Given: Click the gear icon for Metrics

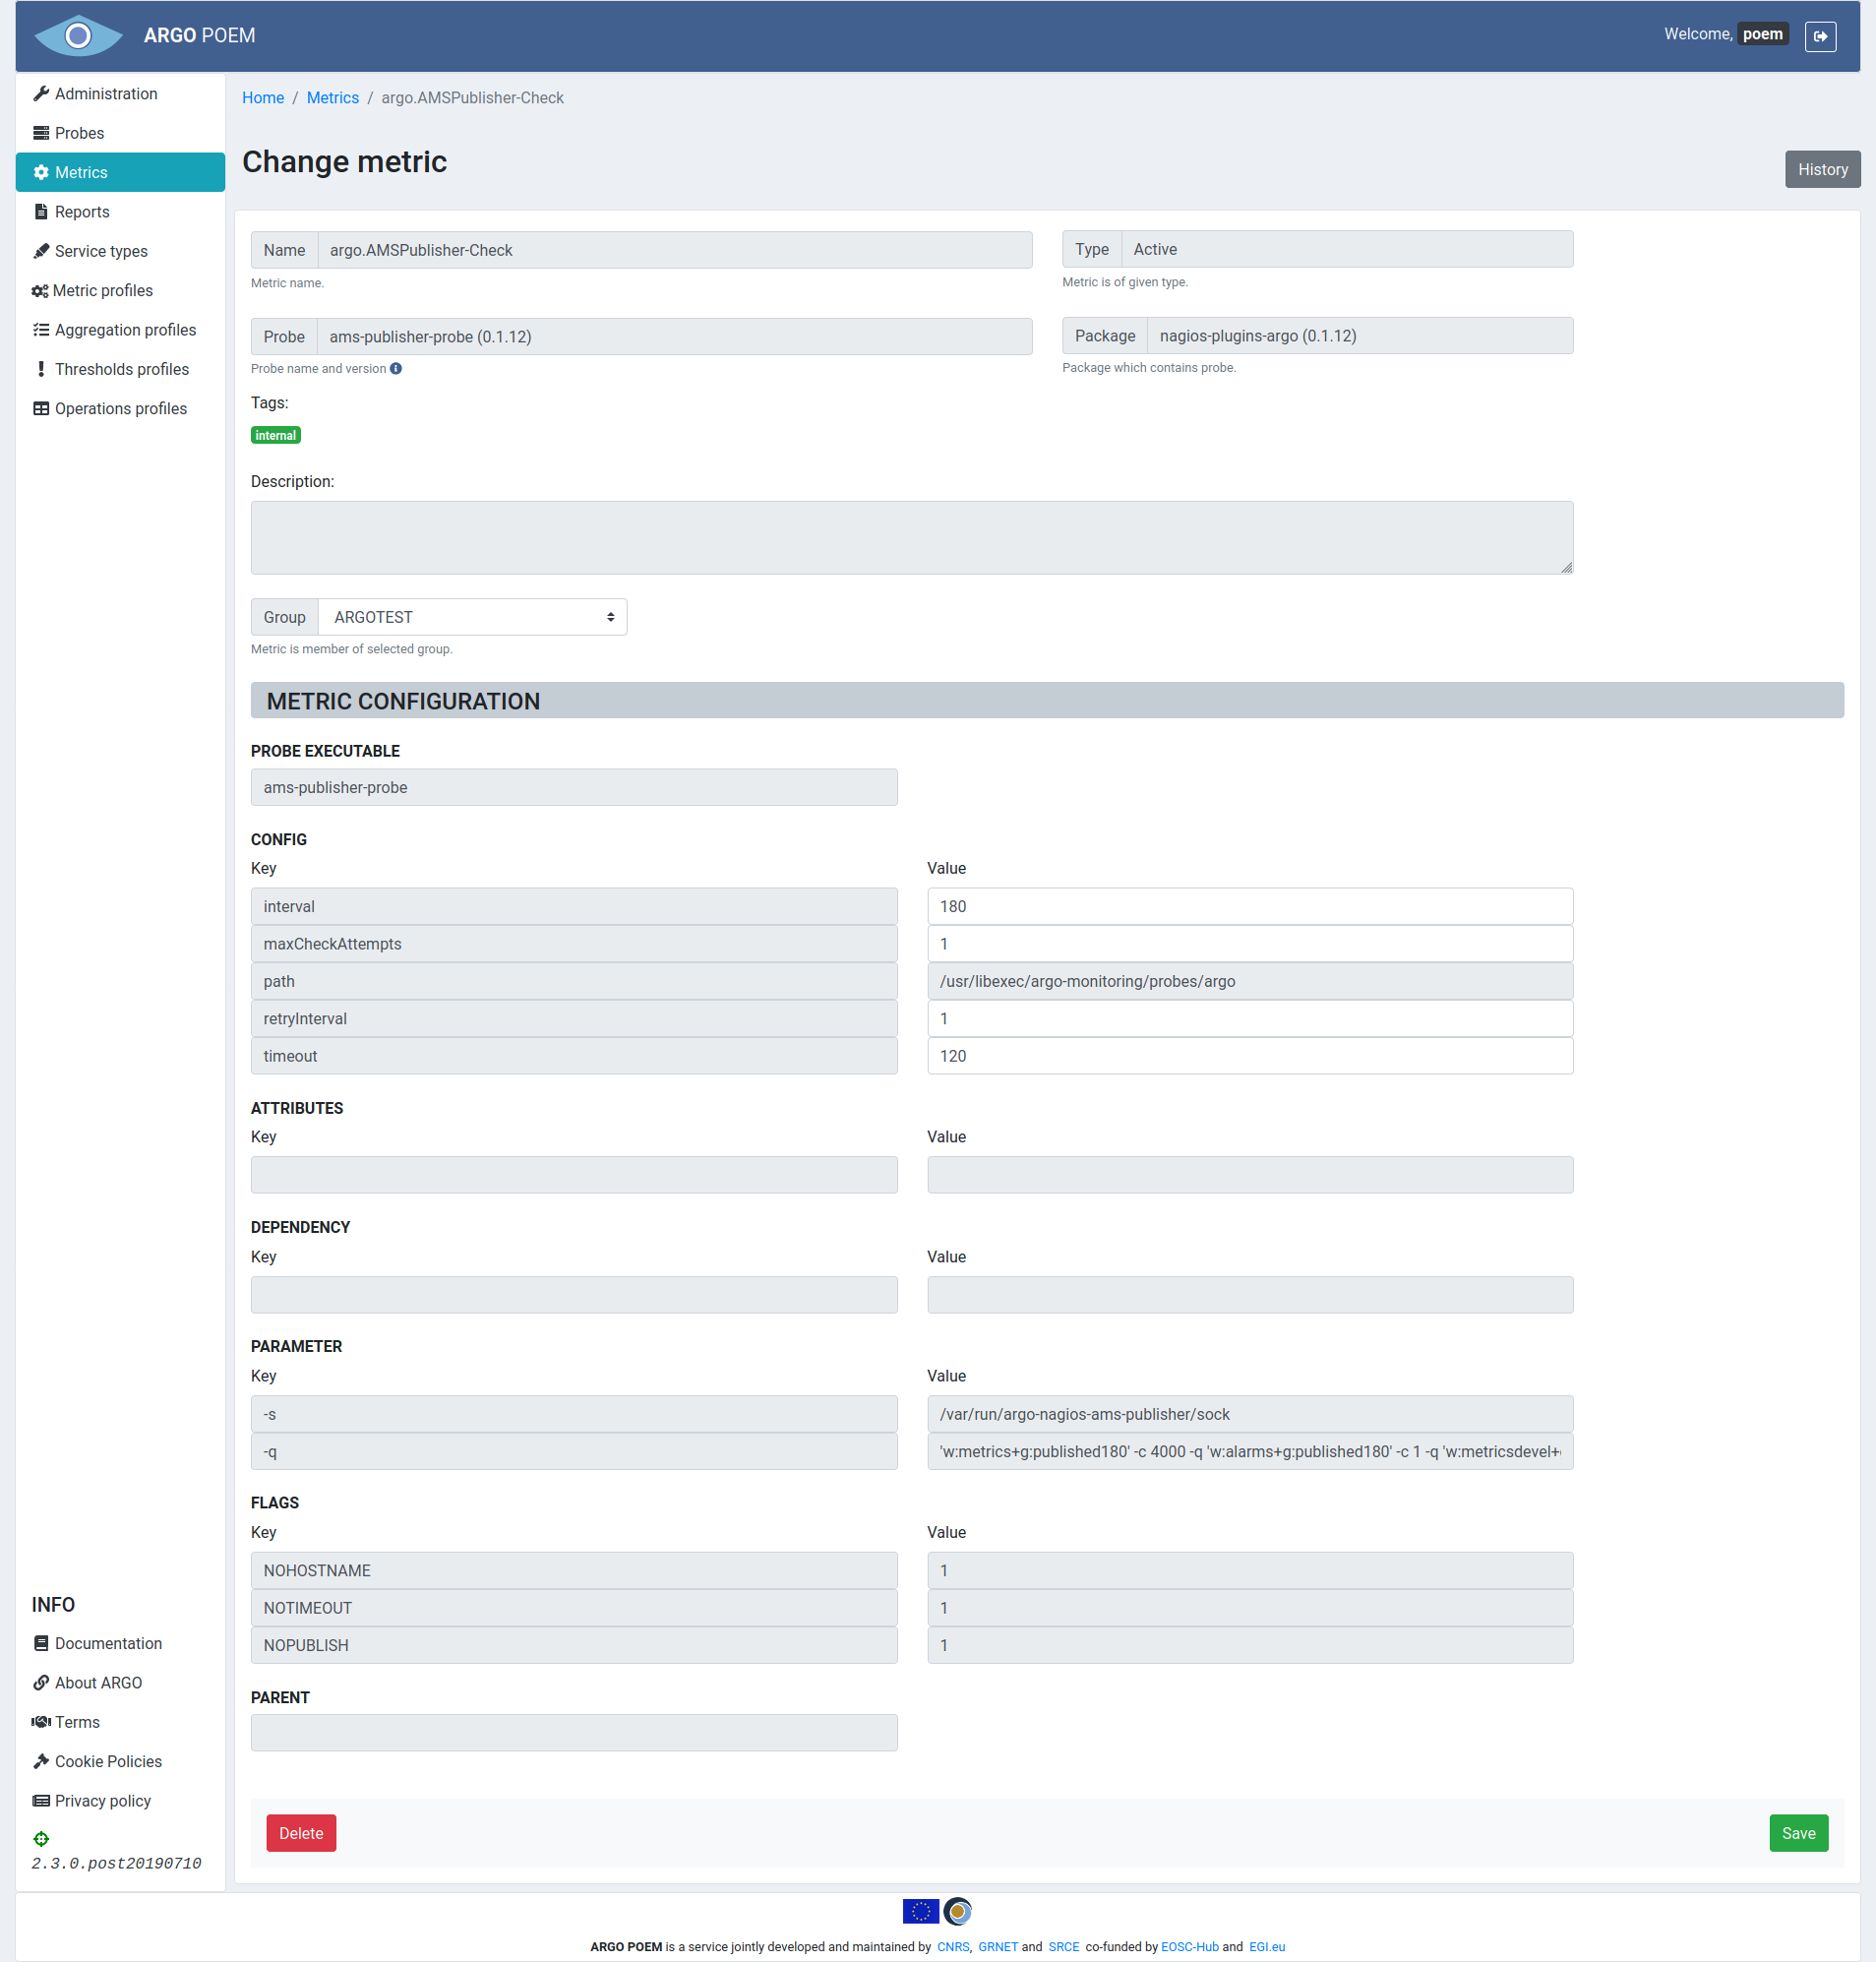Looking at the screenshot, I should coord(41,173).
